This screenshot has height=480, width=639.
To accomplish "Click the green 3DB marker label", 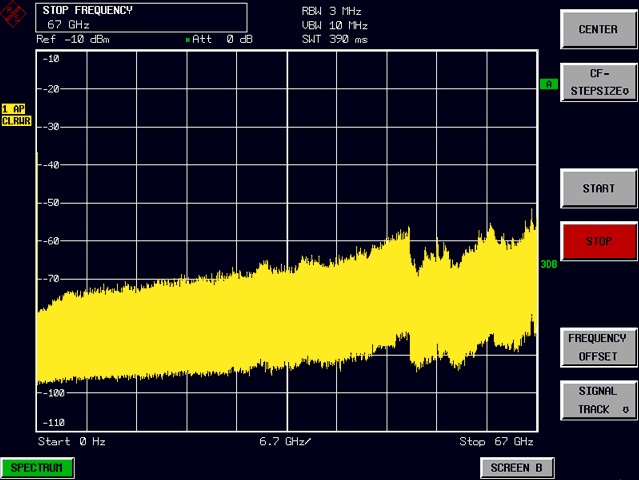I will (548, 265).
